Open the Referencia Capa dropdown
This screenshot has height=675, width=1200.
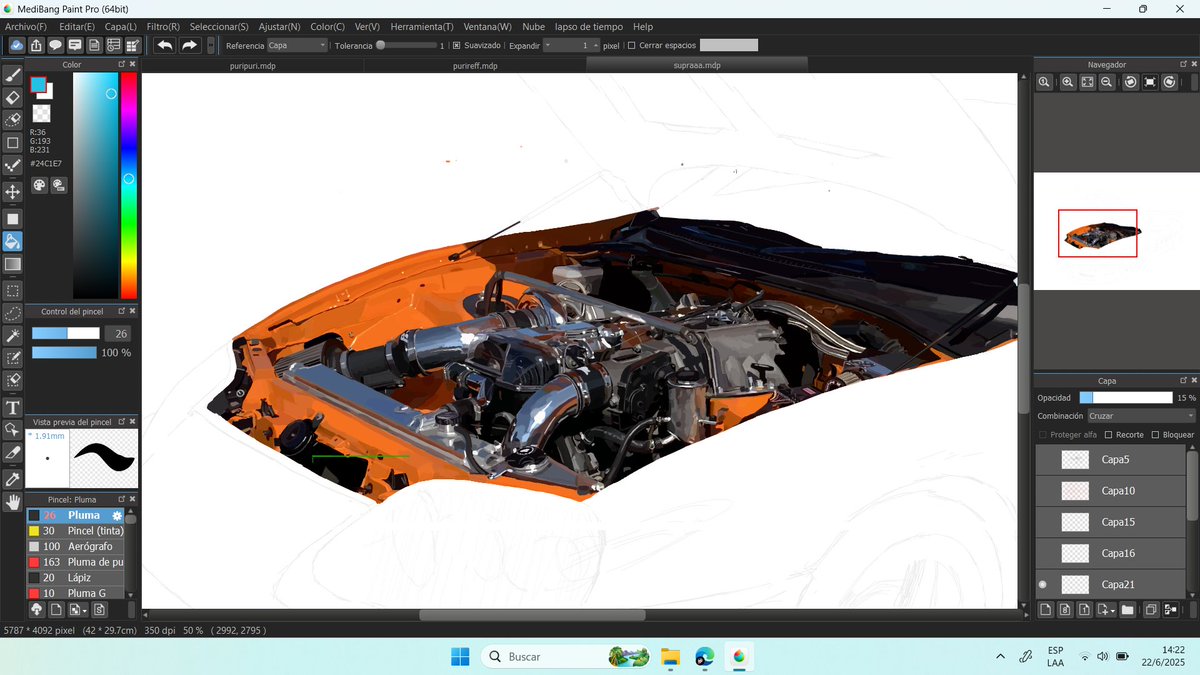click(x=297, y=45)
